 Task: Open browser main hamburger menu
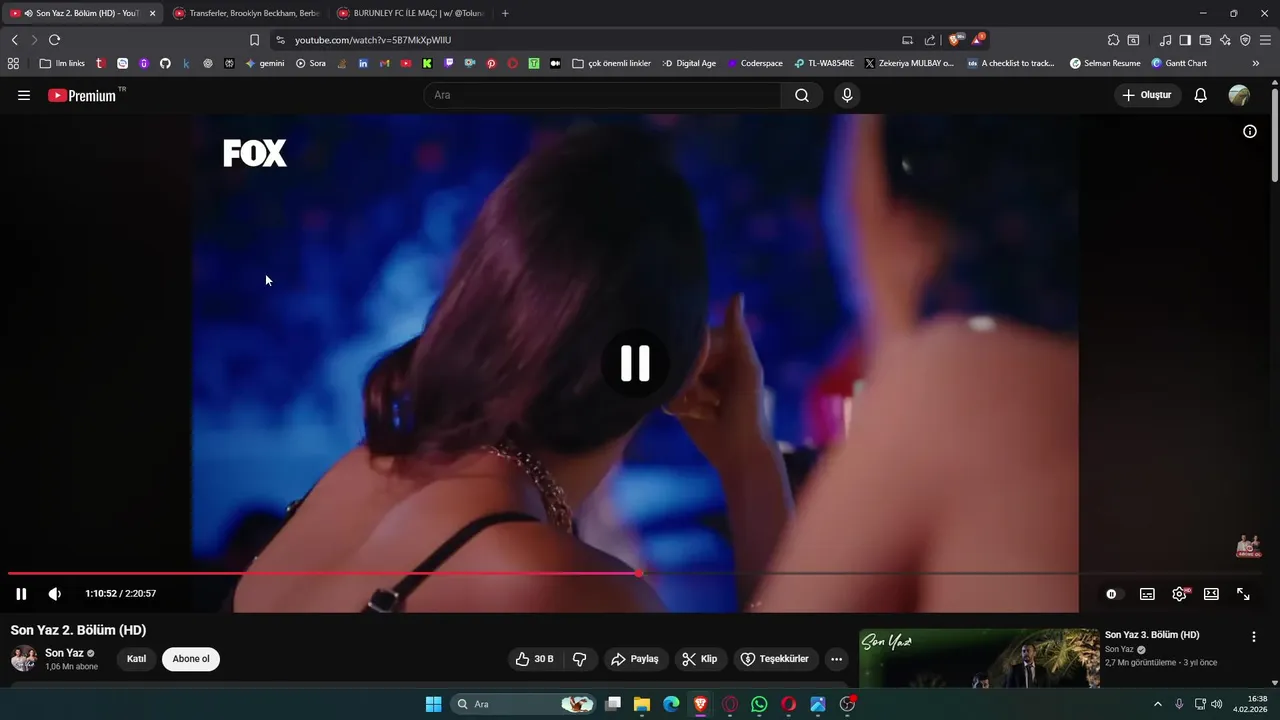pyautogui.click(x=1265, y=40)
